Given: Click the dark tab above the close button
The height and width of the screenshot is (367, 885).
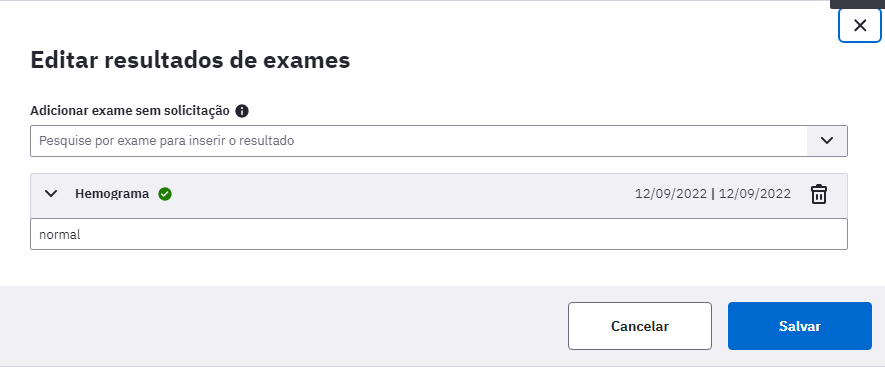Looking at the screenshot, I should tap(857, 3).
